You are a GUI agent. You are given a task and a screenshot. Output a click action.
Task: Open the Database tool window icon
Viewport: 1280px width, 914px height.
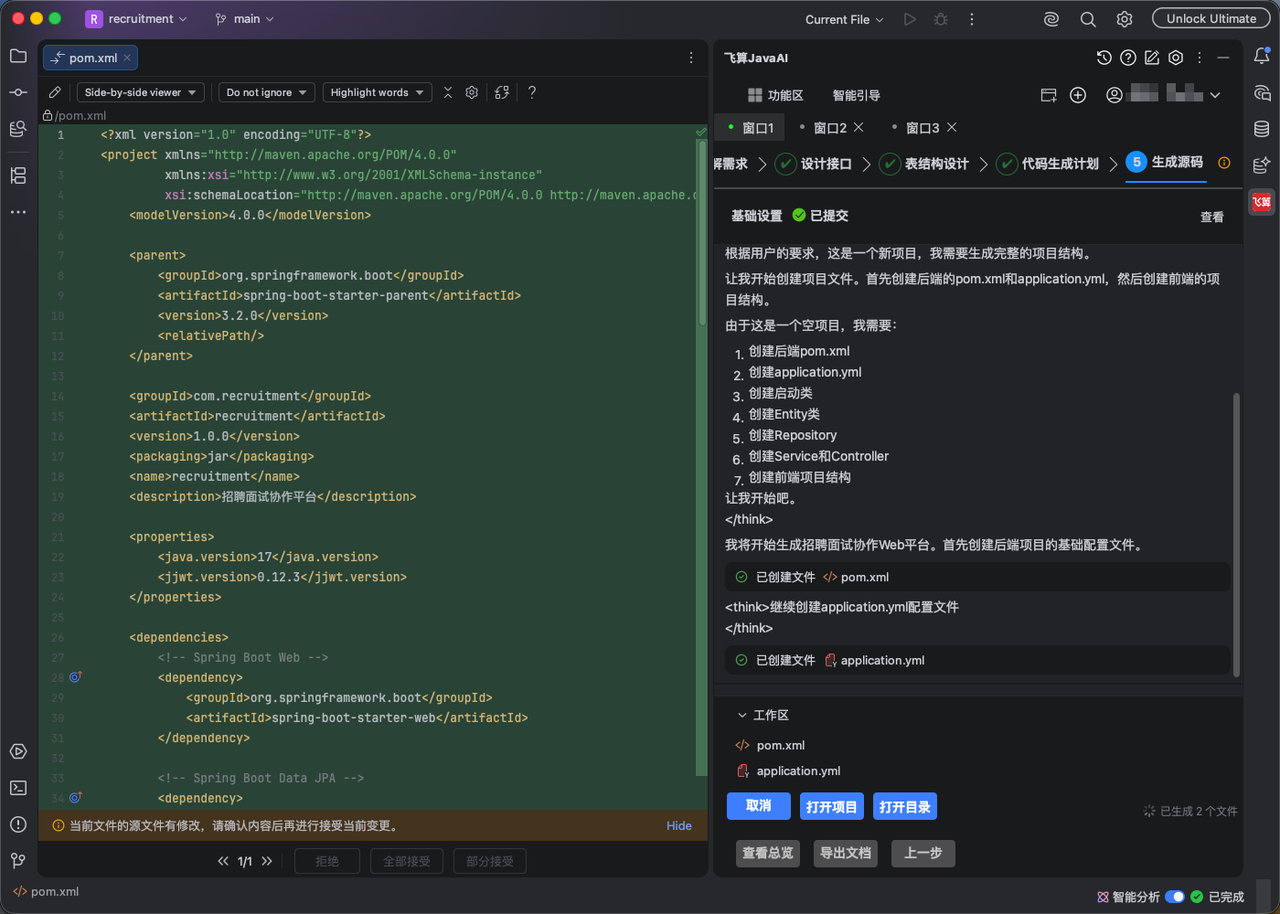pos(1262,129)
